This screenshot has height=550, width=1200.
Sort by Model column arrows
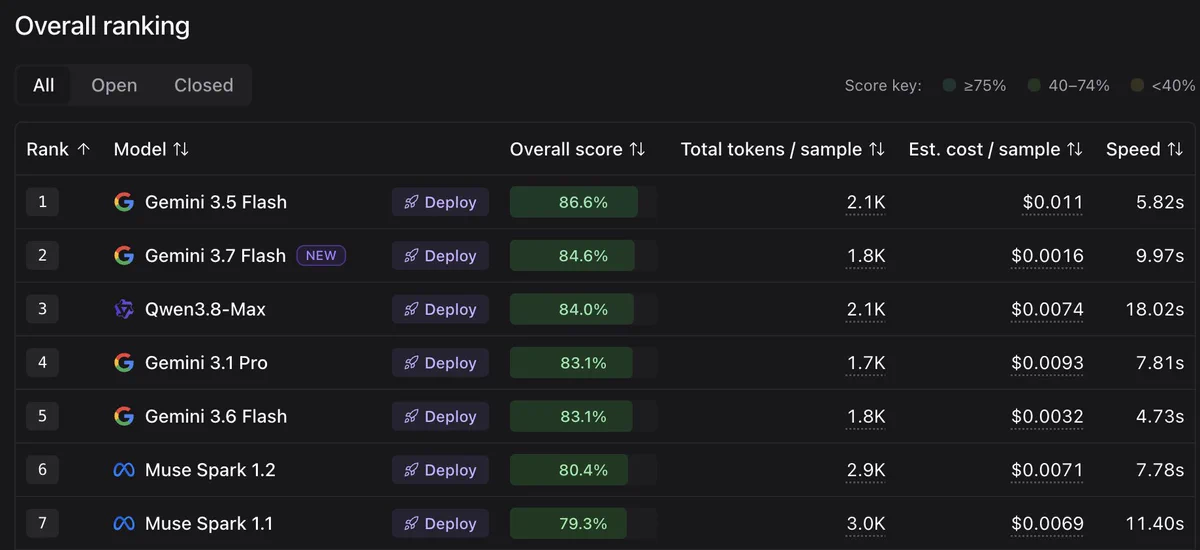[x=181, y=149]
